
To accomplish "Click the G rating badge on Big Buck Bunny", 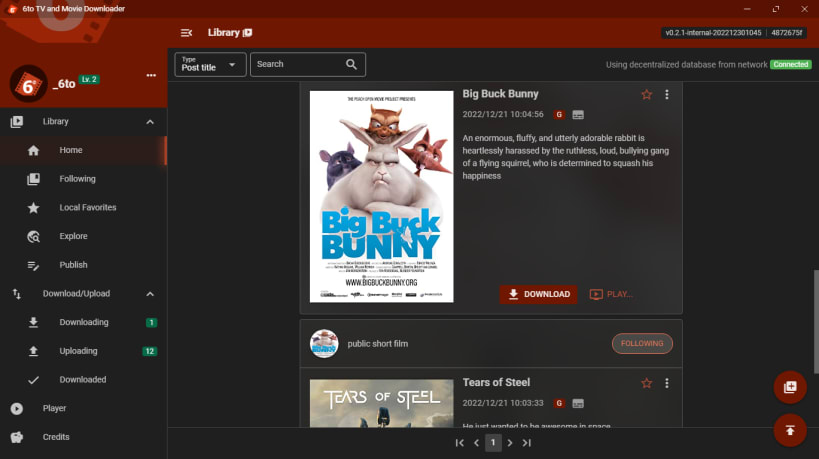I will coord(559,115).
